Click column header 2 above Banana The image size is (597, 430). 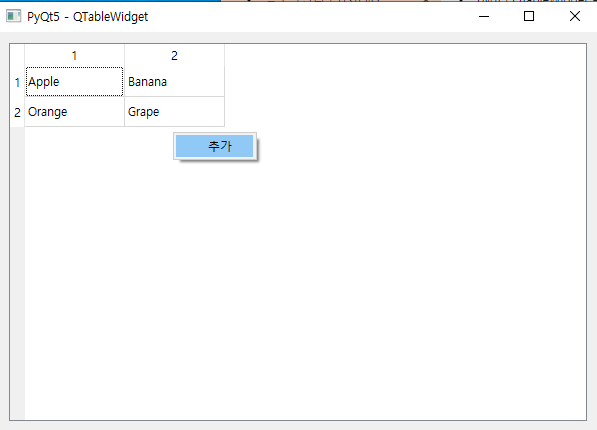[x=174, y=56]
